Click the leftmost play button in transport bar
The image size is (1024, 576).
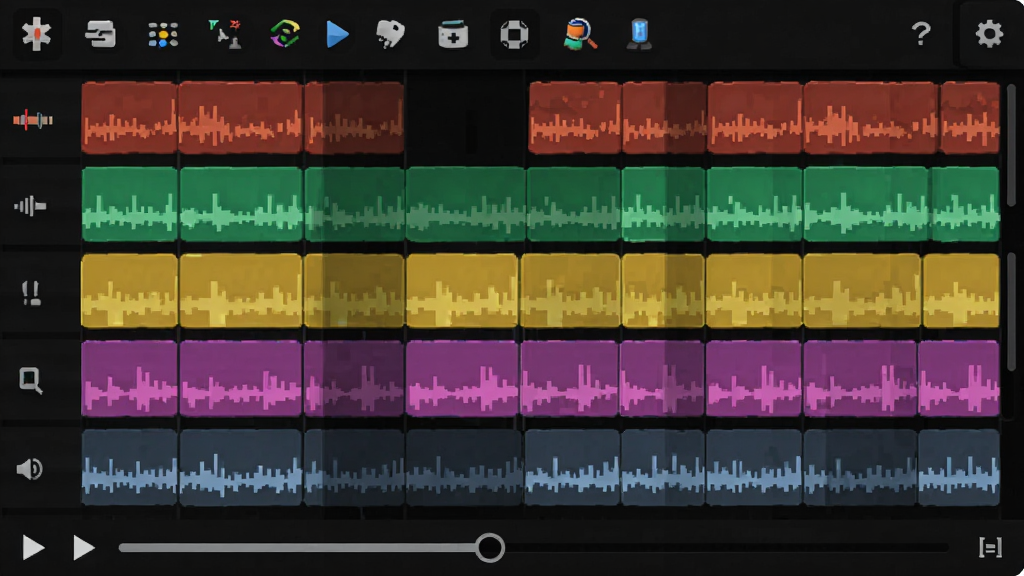pos(33,547)
